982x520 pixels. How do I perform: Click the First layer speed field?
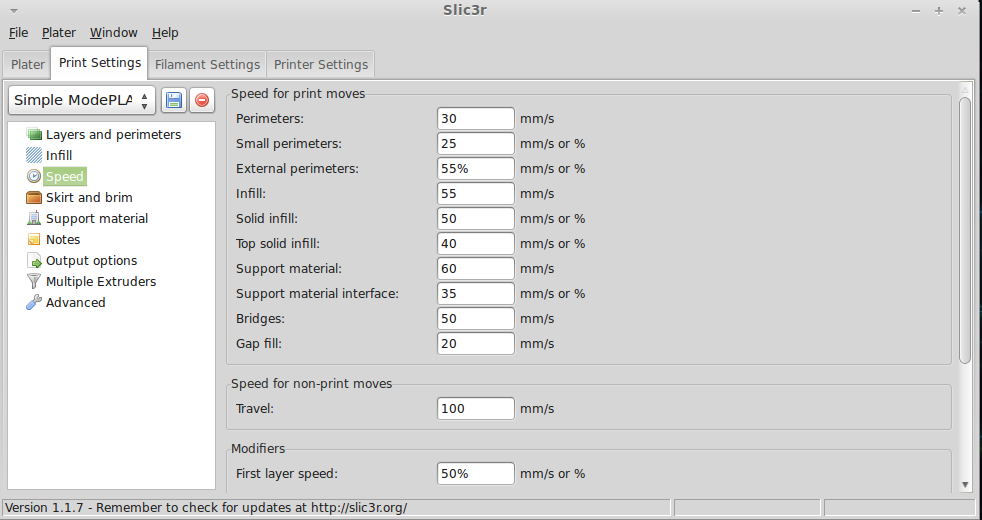click(476, 473)
